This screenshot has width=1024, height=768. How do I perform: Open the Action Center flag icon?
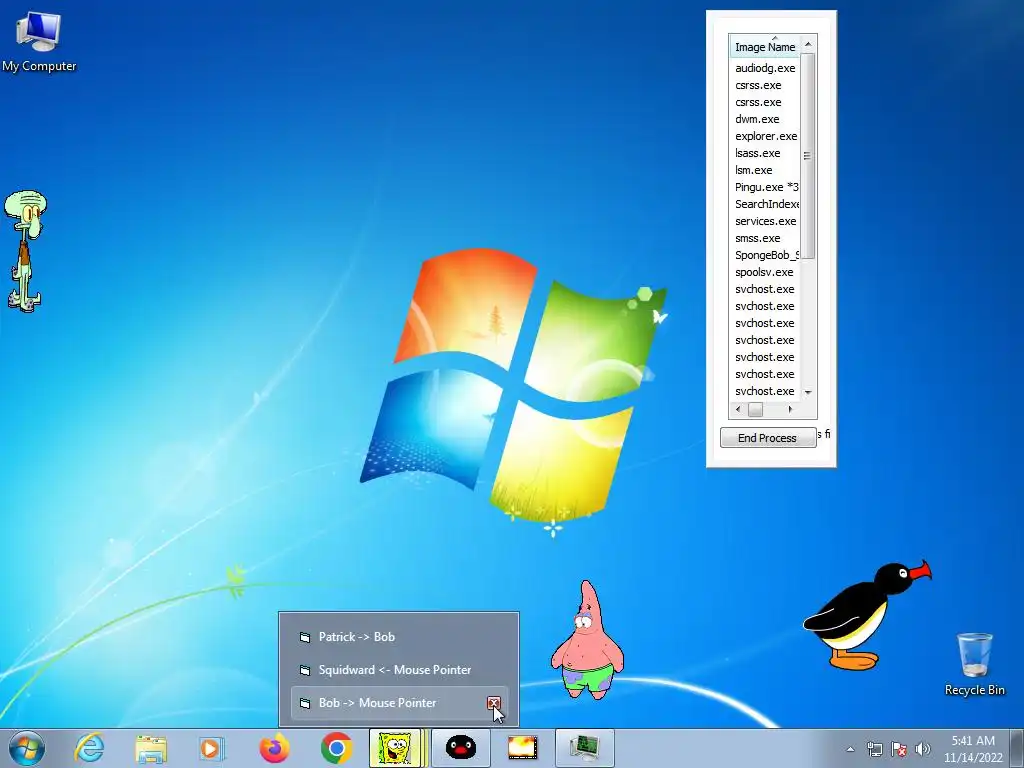(x=899, y=749)
